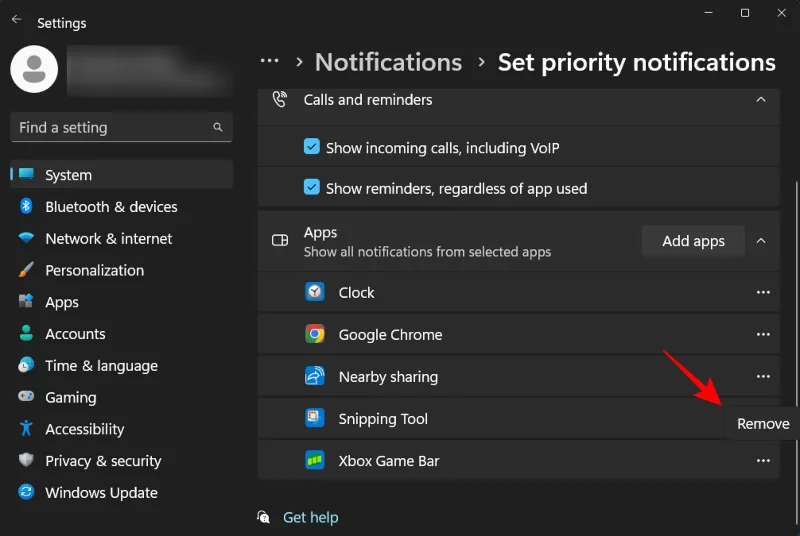Click the System monitor icon
This screenshot has height=536, width=800.
click(26, 174)
